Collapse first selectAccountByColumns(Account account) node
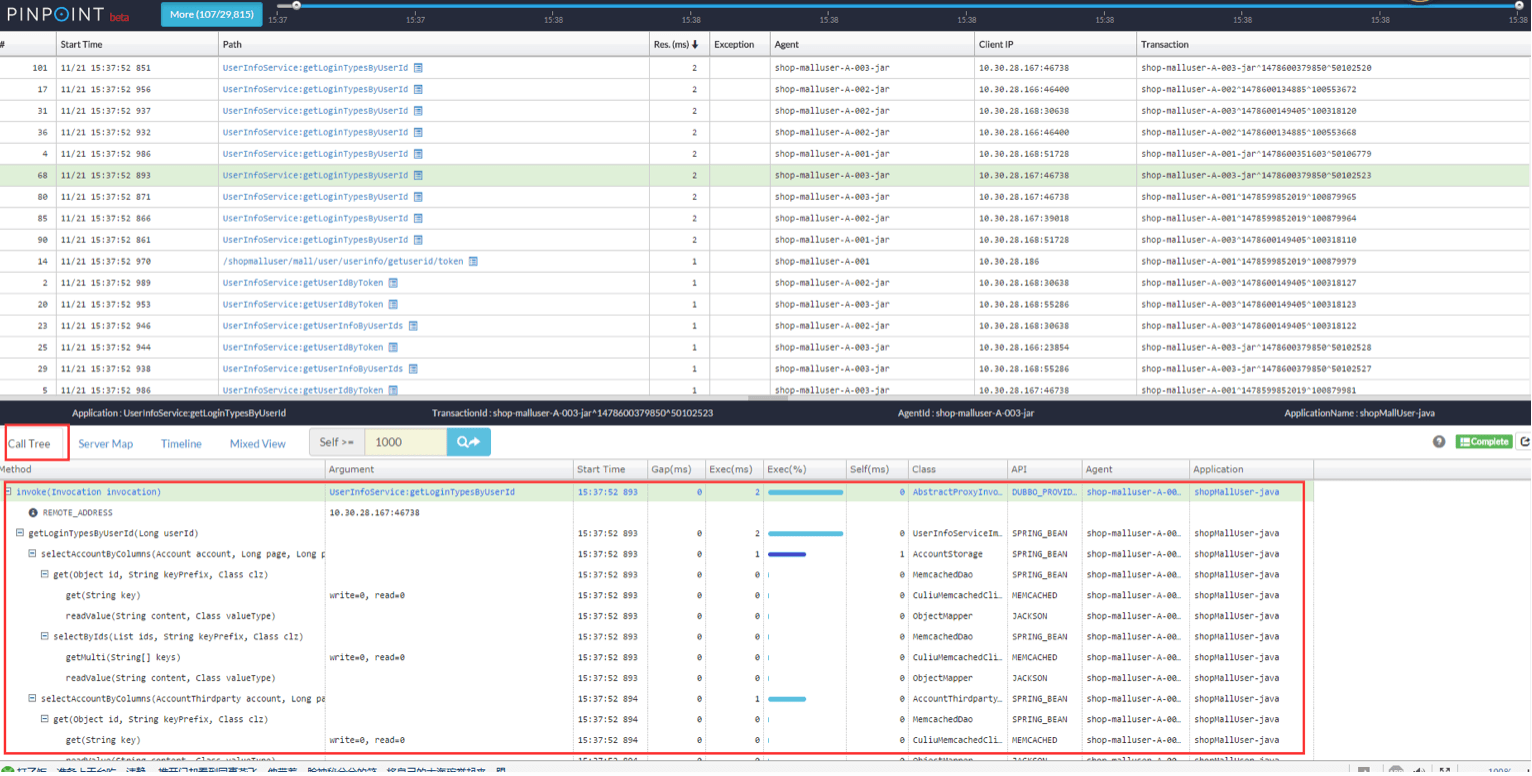1532x776 pixels. pyautogui.click(x=33, y=554)
